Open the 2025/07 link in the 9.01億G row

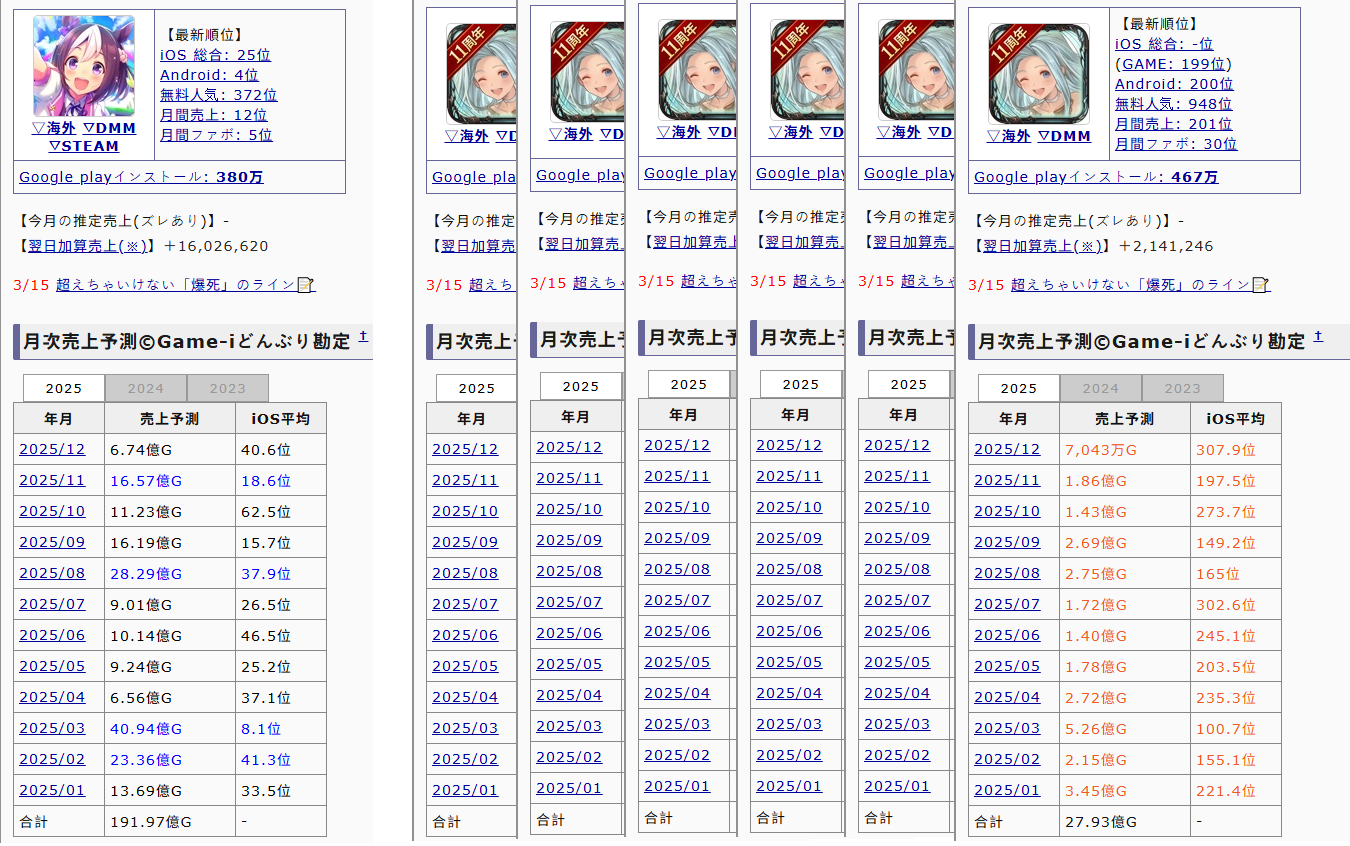(52, 605)
